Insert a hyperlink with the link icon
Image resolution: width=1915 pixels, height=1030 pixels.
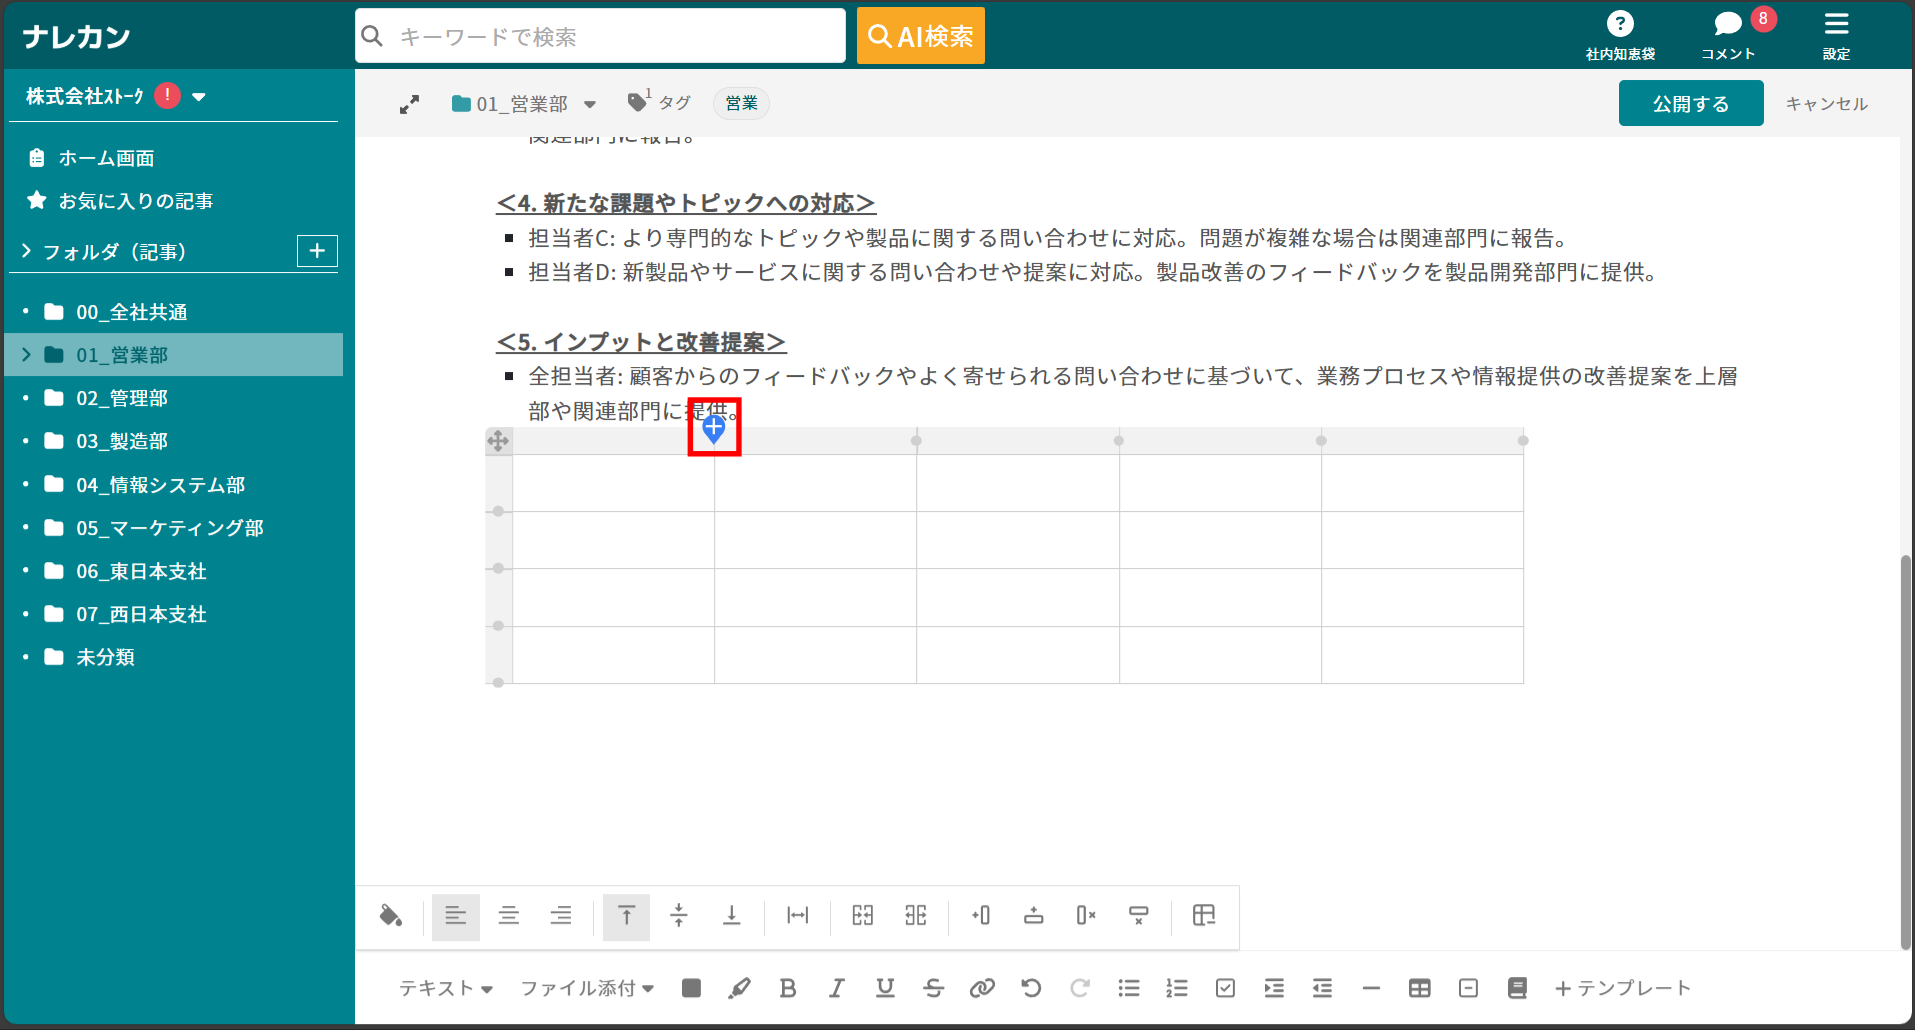click(982, 988)
